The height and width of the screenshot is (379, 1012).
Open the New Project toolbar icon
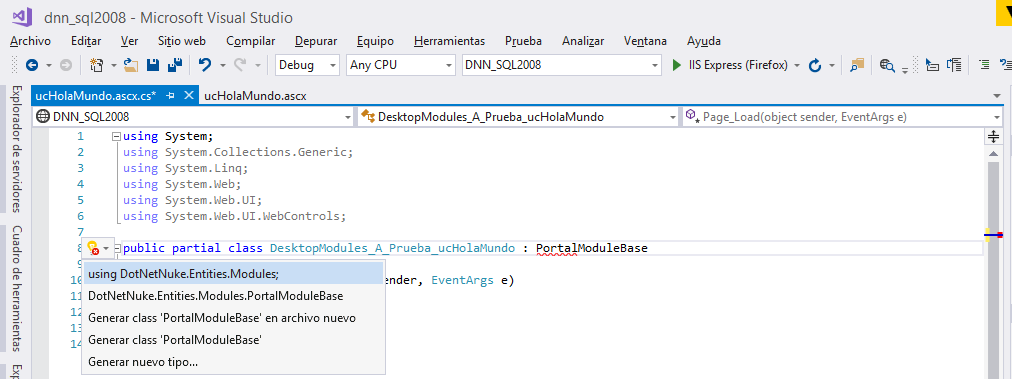tap(97, 65)
